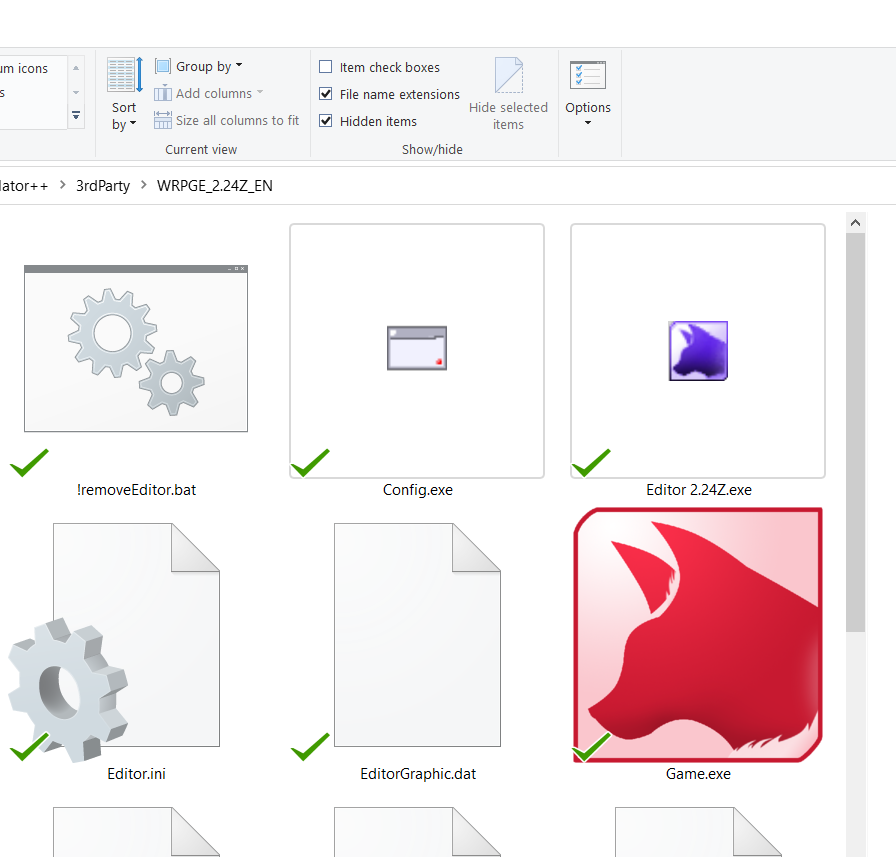
Task: Click the Game.exe file name
Action: click(698, 774)
